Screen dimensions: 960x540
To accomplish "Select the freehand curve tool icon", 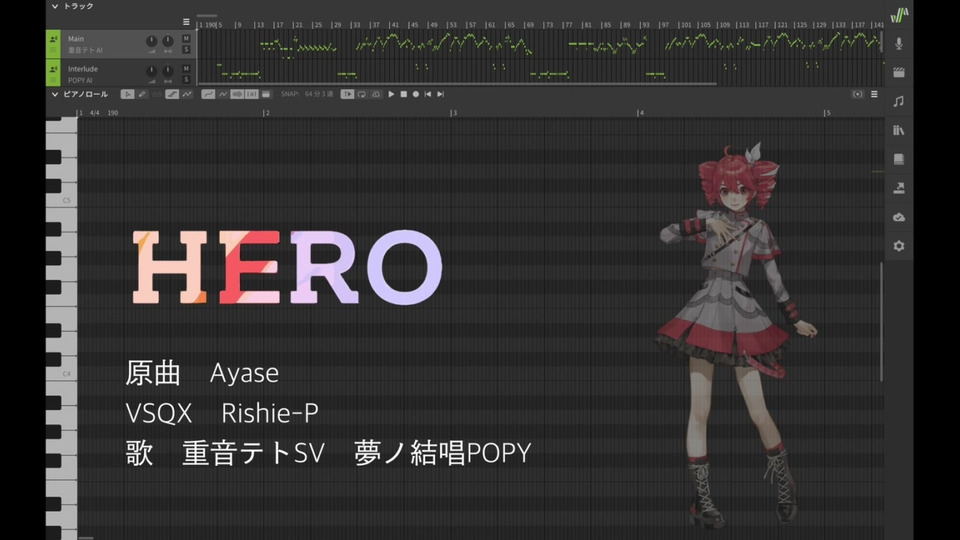I will [x=187, y=94].
